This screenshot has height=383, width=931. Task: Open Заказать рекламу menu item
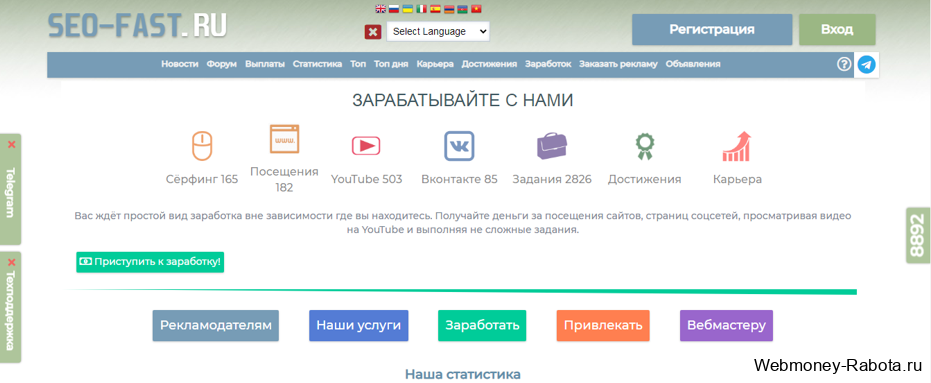click(x=619, y=64)
